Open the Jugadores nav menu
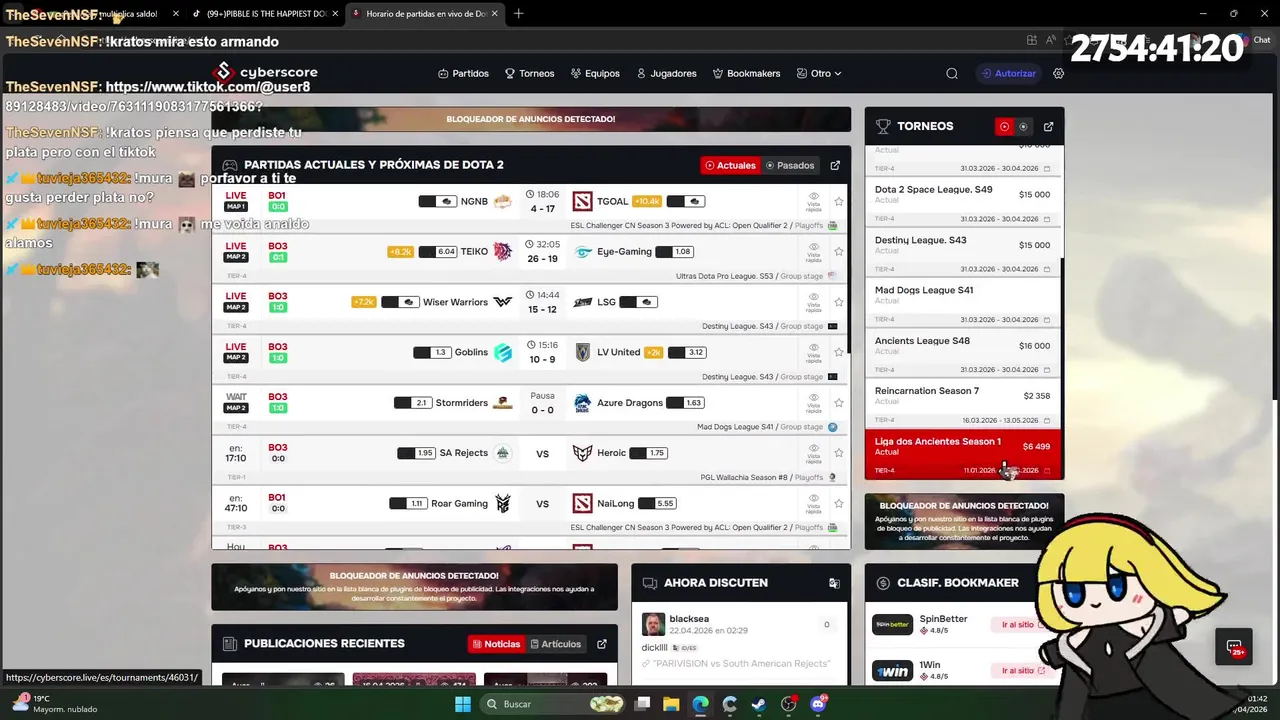1280x720 pixels. click(x=666, y=73)
